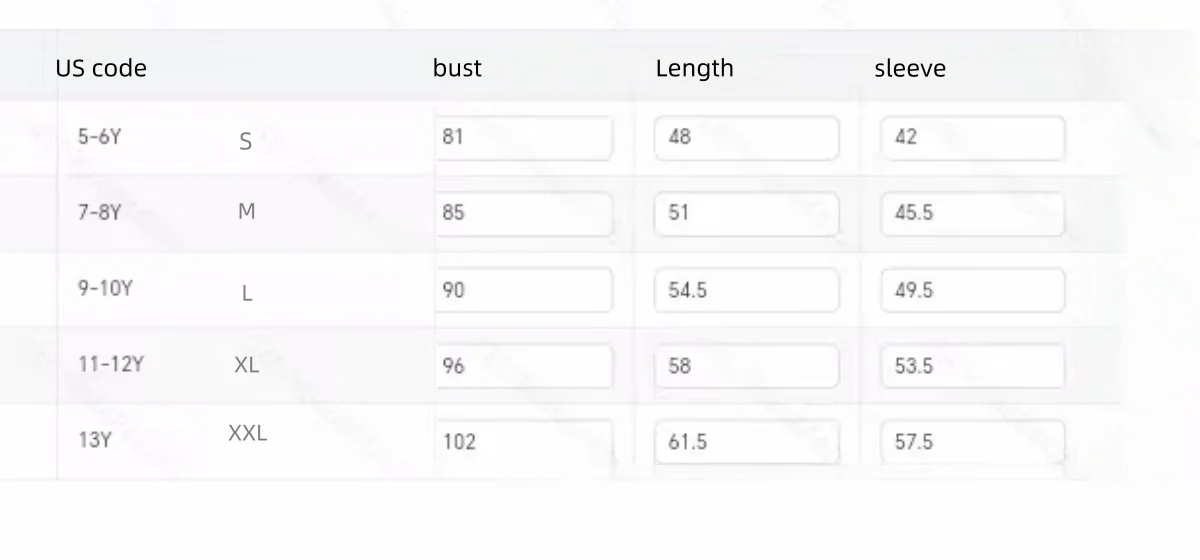Click the US code column header

coord(101,68)
